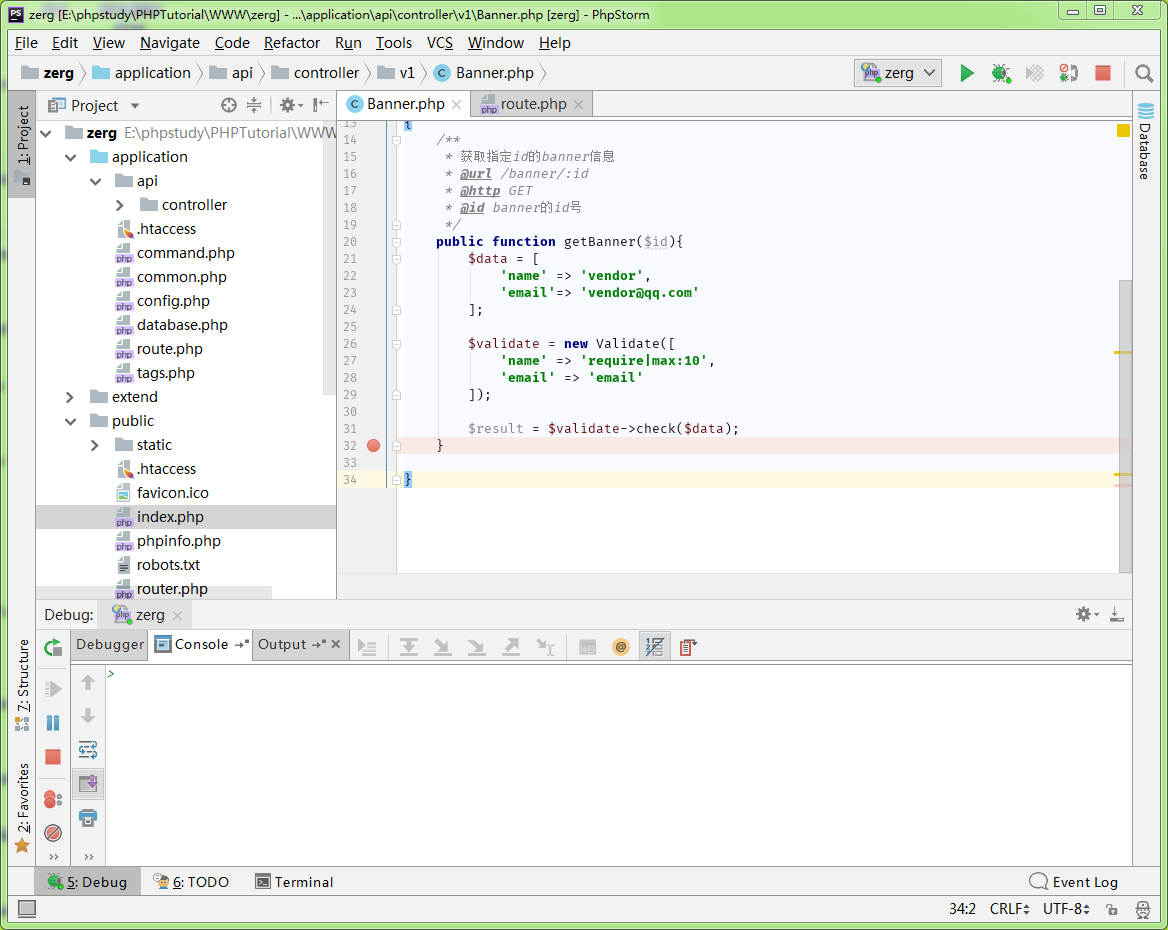Click the Evaluate Expression '@' icon
This screenshot has height=930, width=1168.
coord(621,647)
